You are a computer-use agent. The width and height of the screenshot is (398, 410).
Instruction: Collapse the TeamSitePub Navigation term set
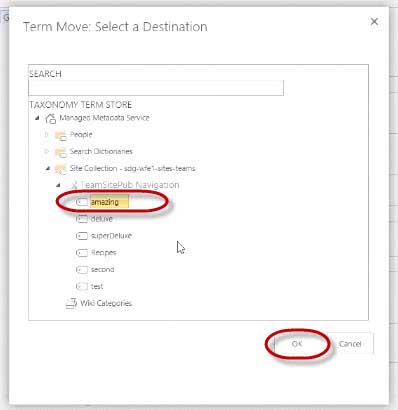pyautogui.click(x=58, y=185)
